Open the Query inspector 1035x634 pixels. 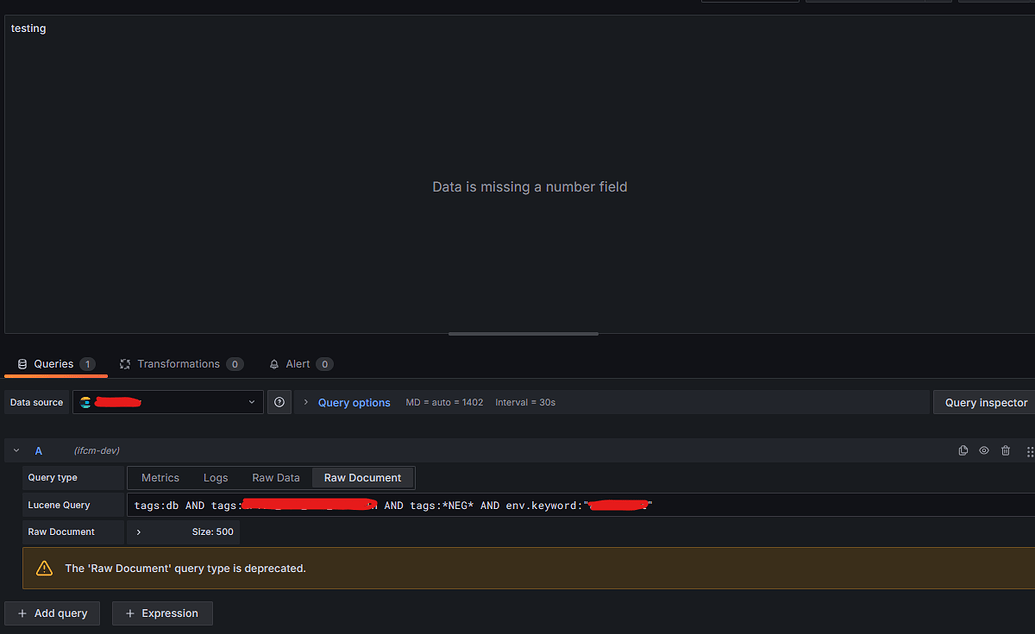pos(984,402)
